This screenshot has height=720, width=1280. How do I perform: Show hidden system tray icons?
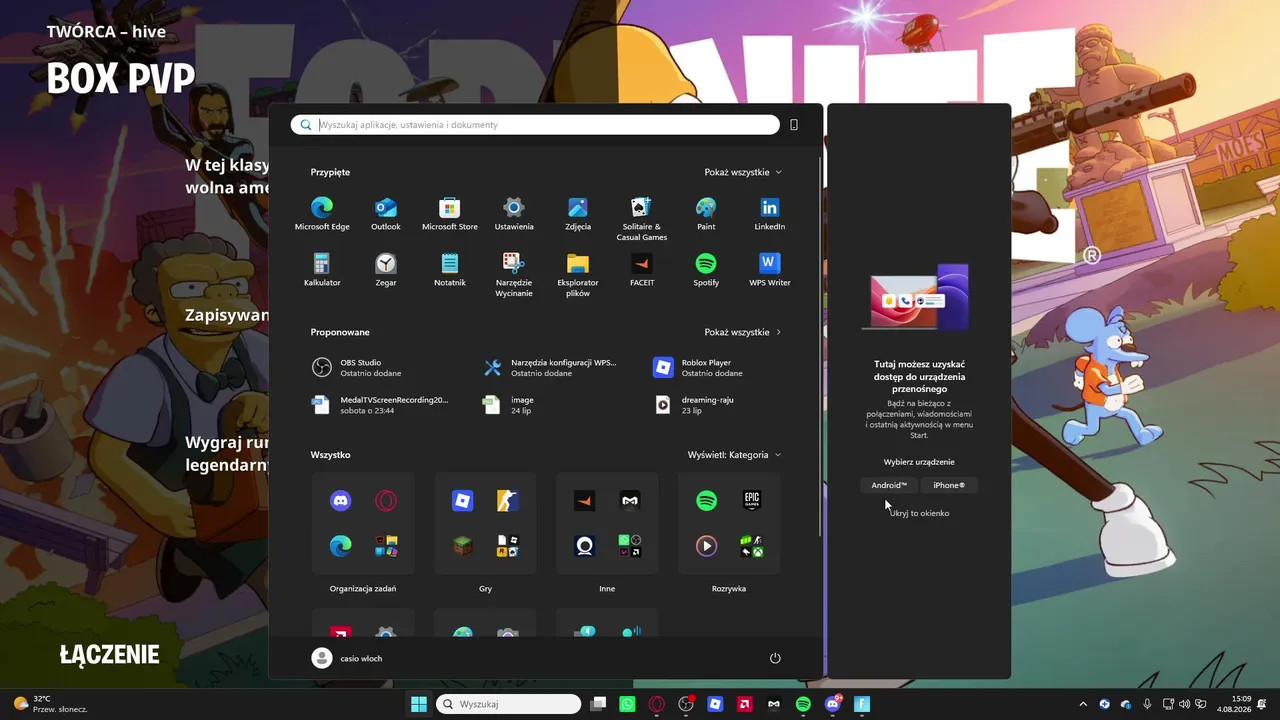click(1083, 704)
